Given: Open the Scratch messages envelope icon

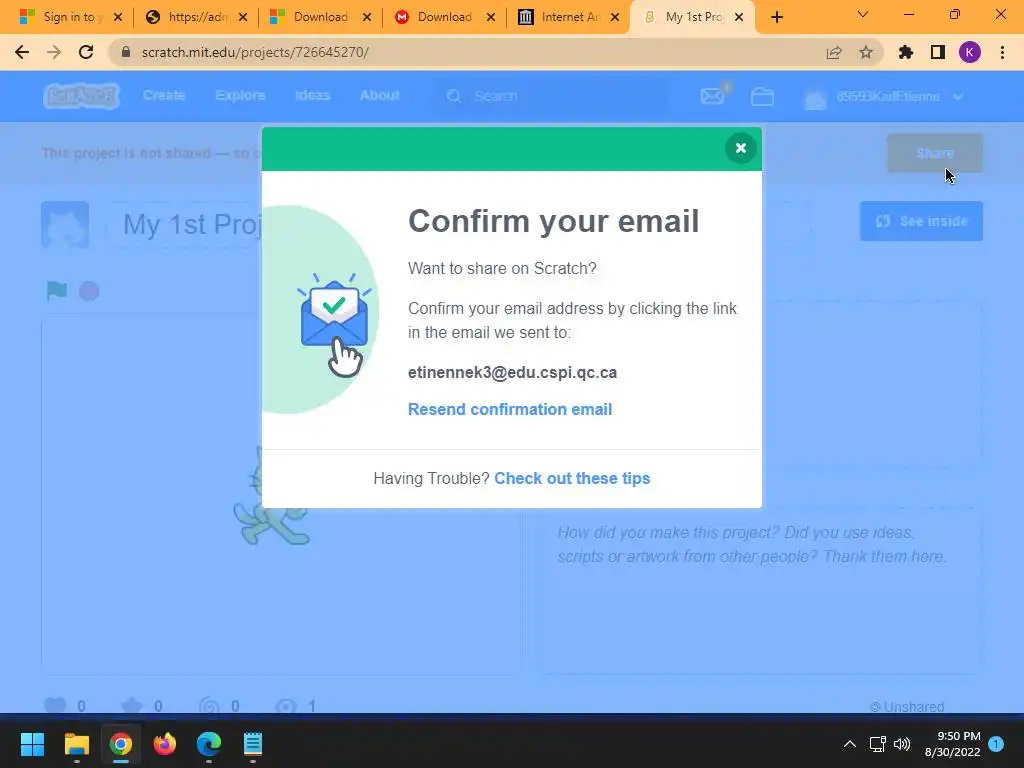Looking at the screenshot, I should point(714,95).
